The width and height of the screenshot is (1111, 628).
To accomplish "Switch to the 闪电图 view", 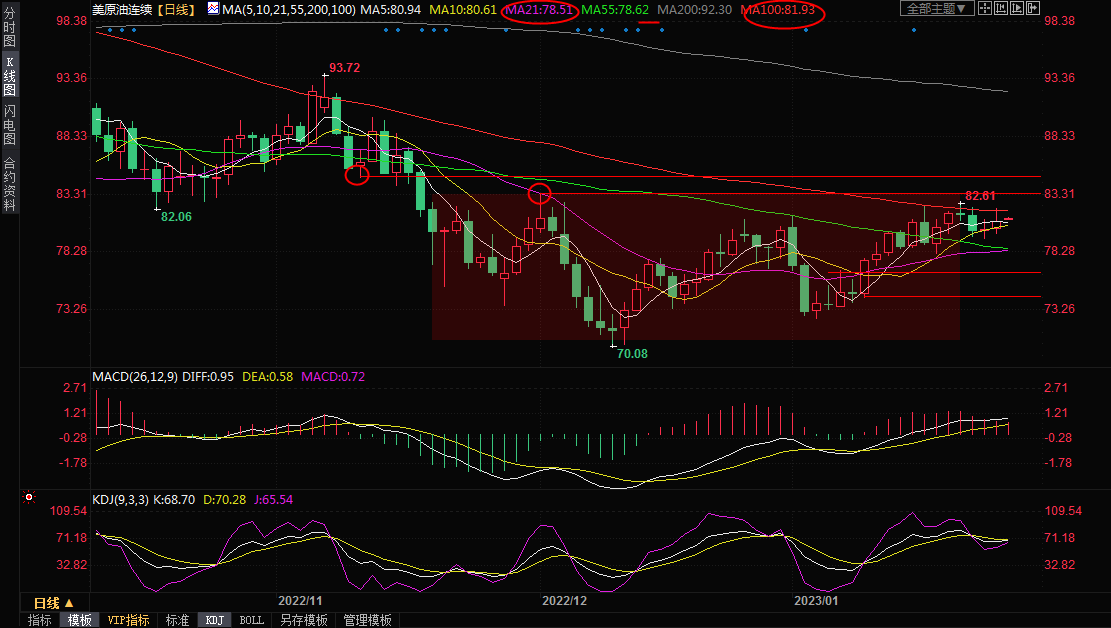I will tap(9, 125).
